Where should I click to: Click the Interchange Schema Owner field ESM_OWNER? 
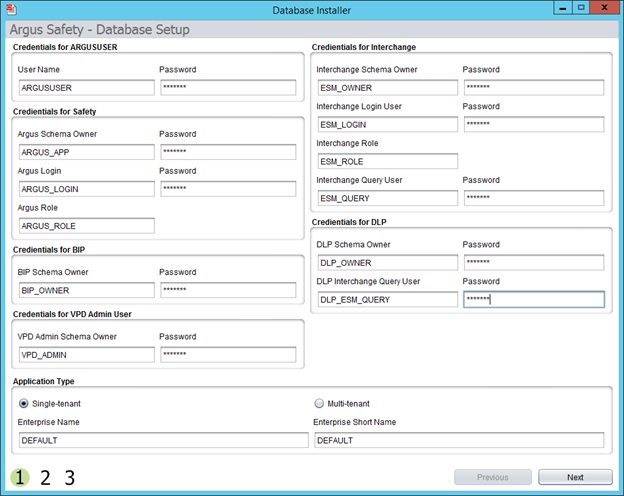coord(388,88)
